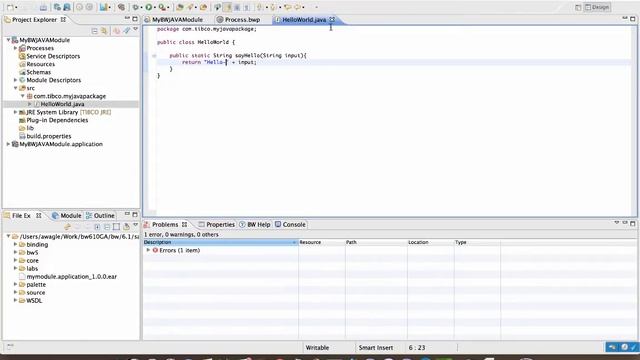Expand HelloWorld.java tree node arrow
This screenshot has height=360, width=640.
point(30,104)
